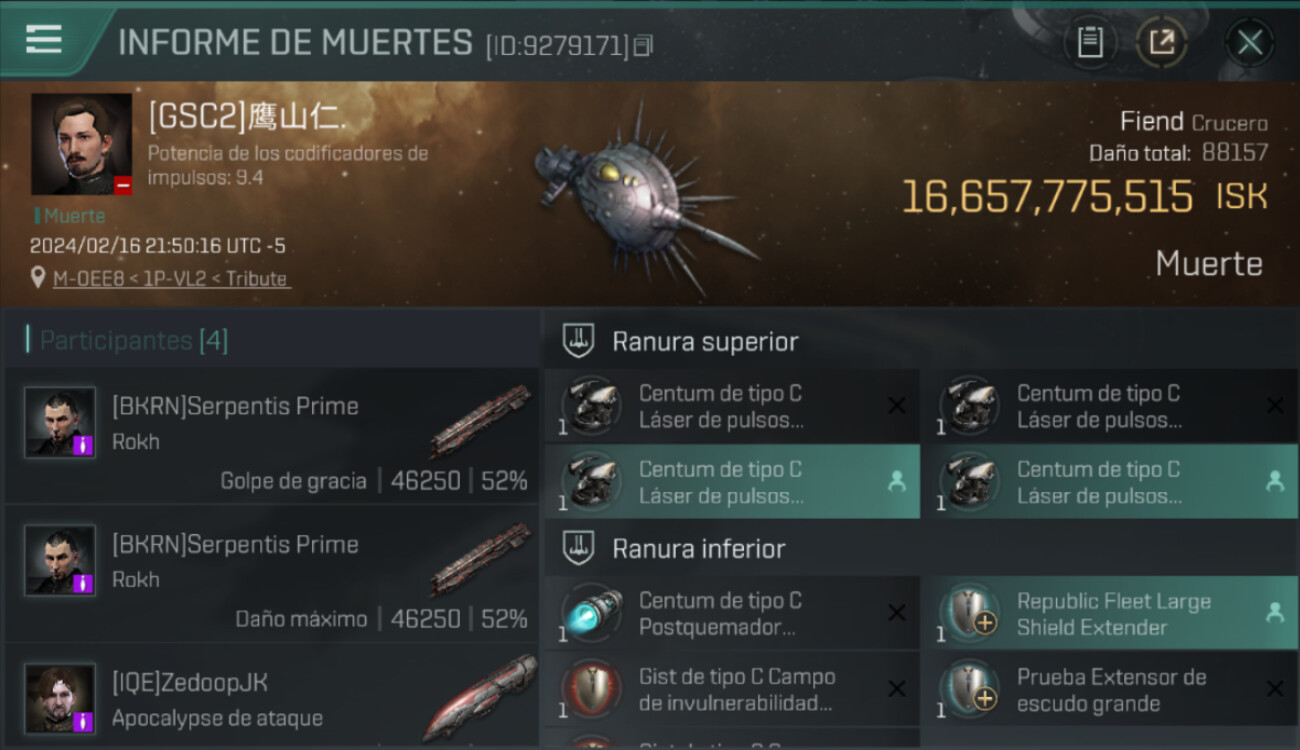Tap the highlighted Centum Láser de pulsos module on the left

[732, 481]
